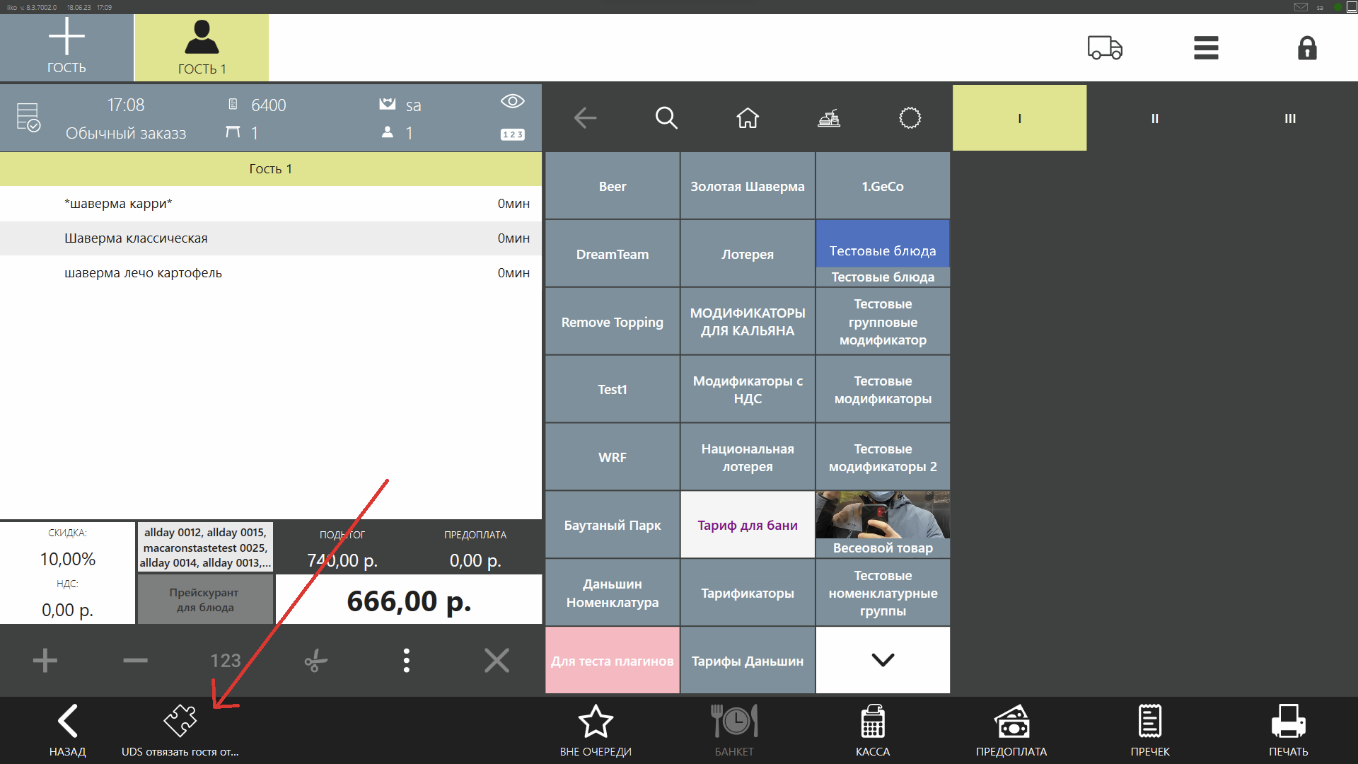The image size is (1358, 764).
Task: Toggle the 123 numbering badge
Action: click(512, 134)
